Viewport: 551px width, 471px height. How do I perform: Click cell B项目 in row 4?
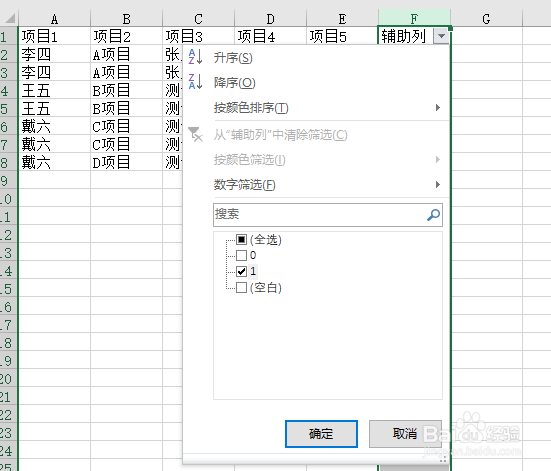pyautogui.click(x=127, y=90)
